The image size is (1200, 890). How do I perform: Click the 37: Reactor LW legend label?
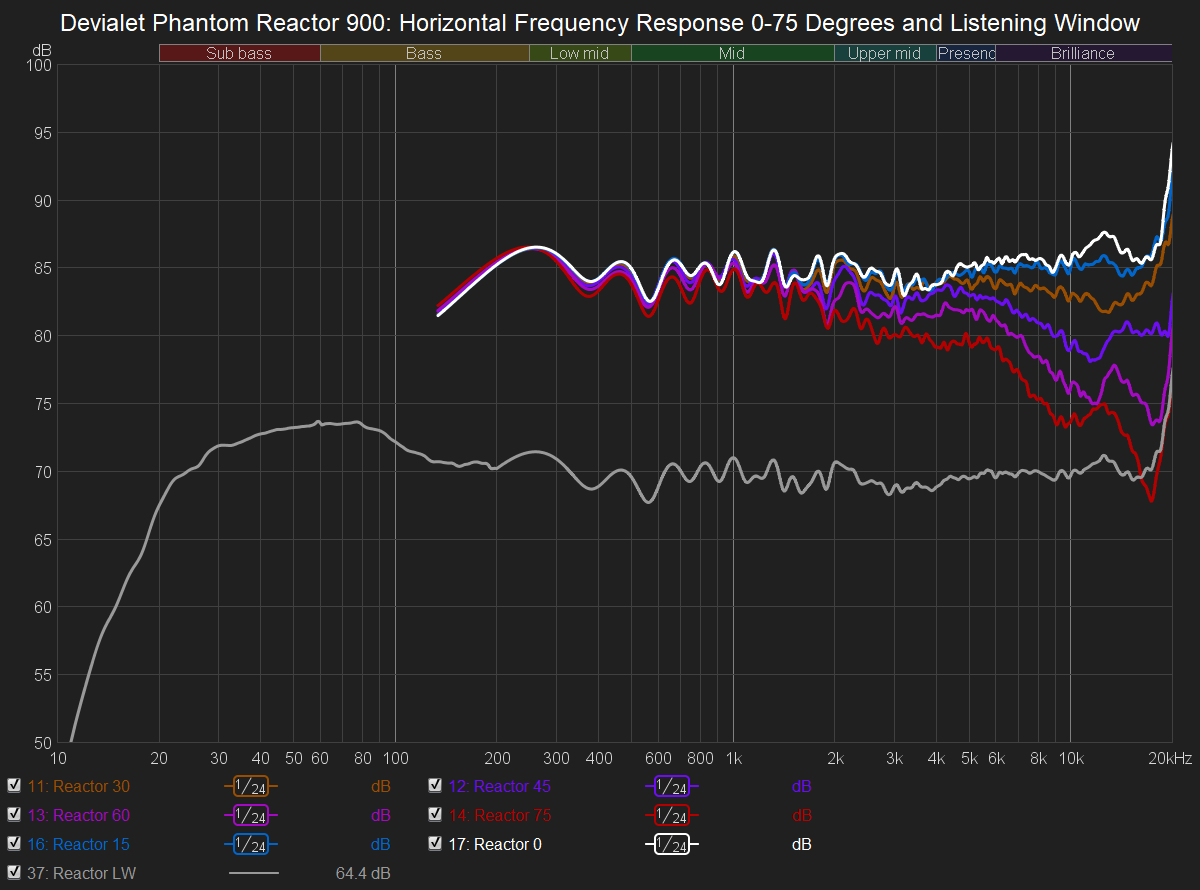82,873
